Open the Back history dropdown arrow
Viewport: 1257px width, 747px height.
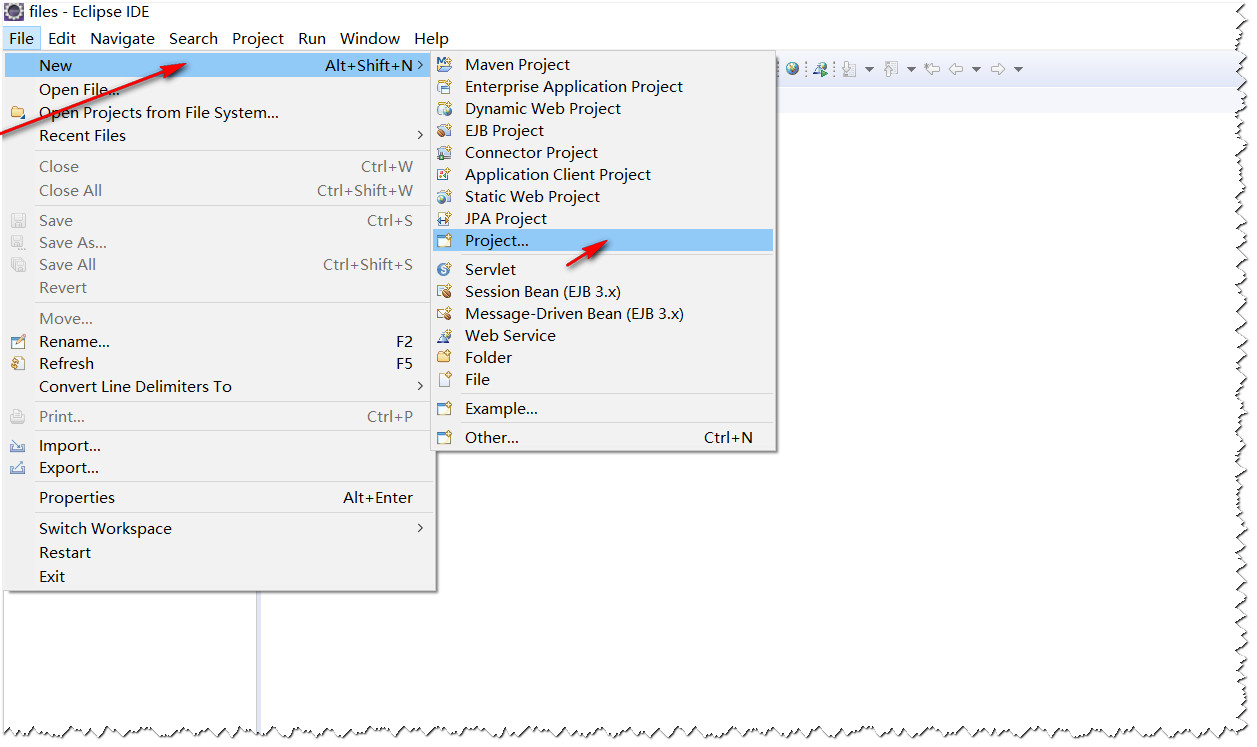click(976, 68)
